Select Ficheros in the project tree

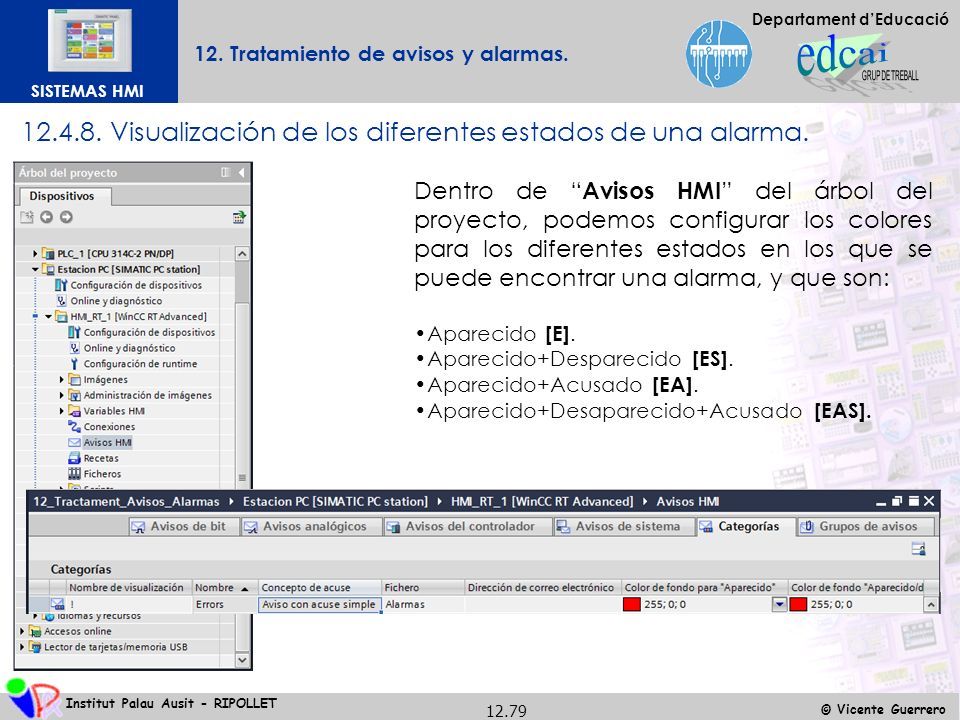102,474
